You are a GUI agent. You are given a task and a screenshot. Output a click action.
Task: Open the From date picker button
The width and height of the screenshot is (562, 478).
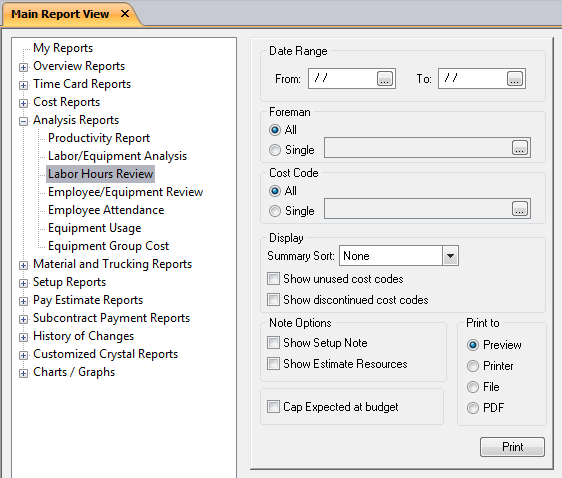click(385, 78)
